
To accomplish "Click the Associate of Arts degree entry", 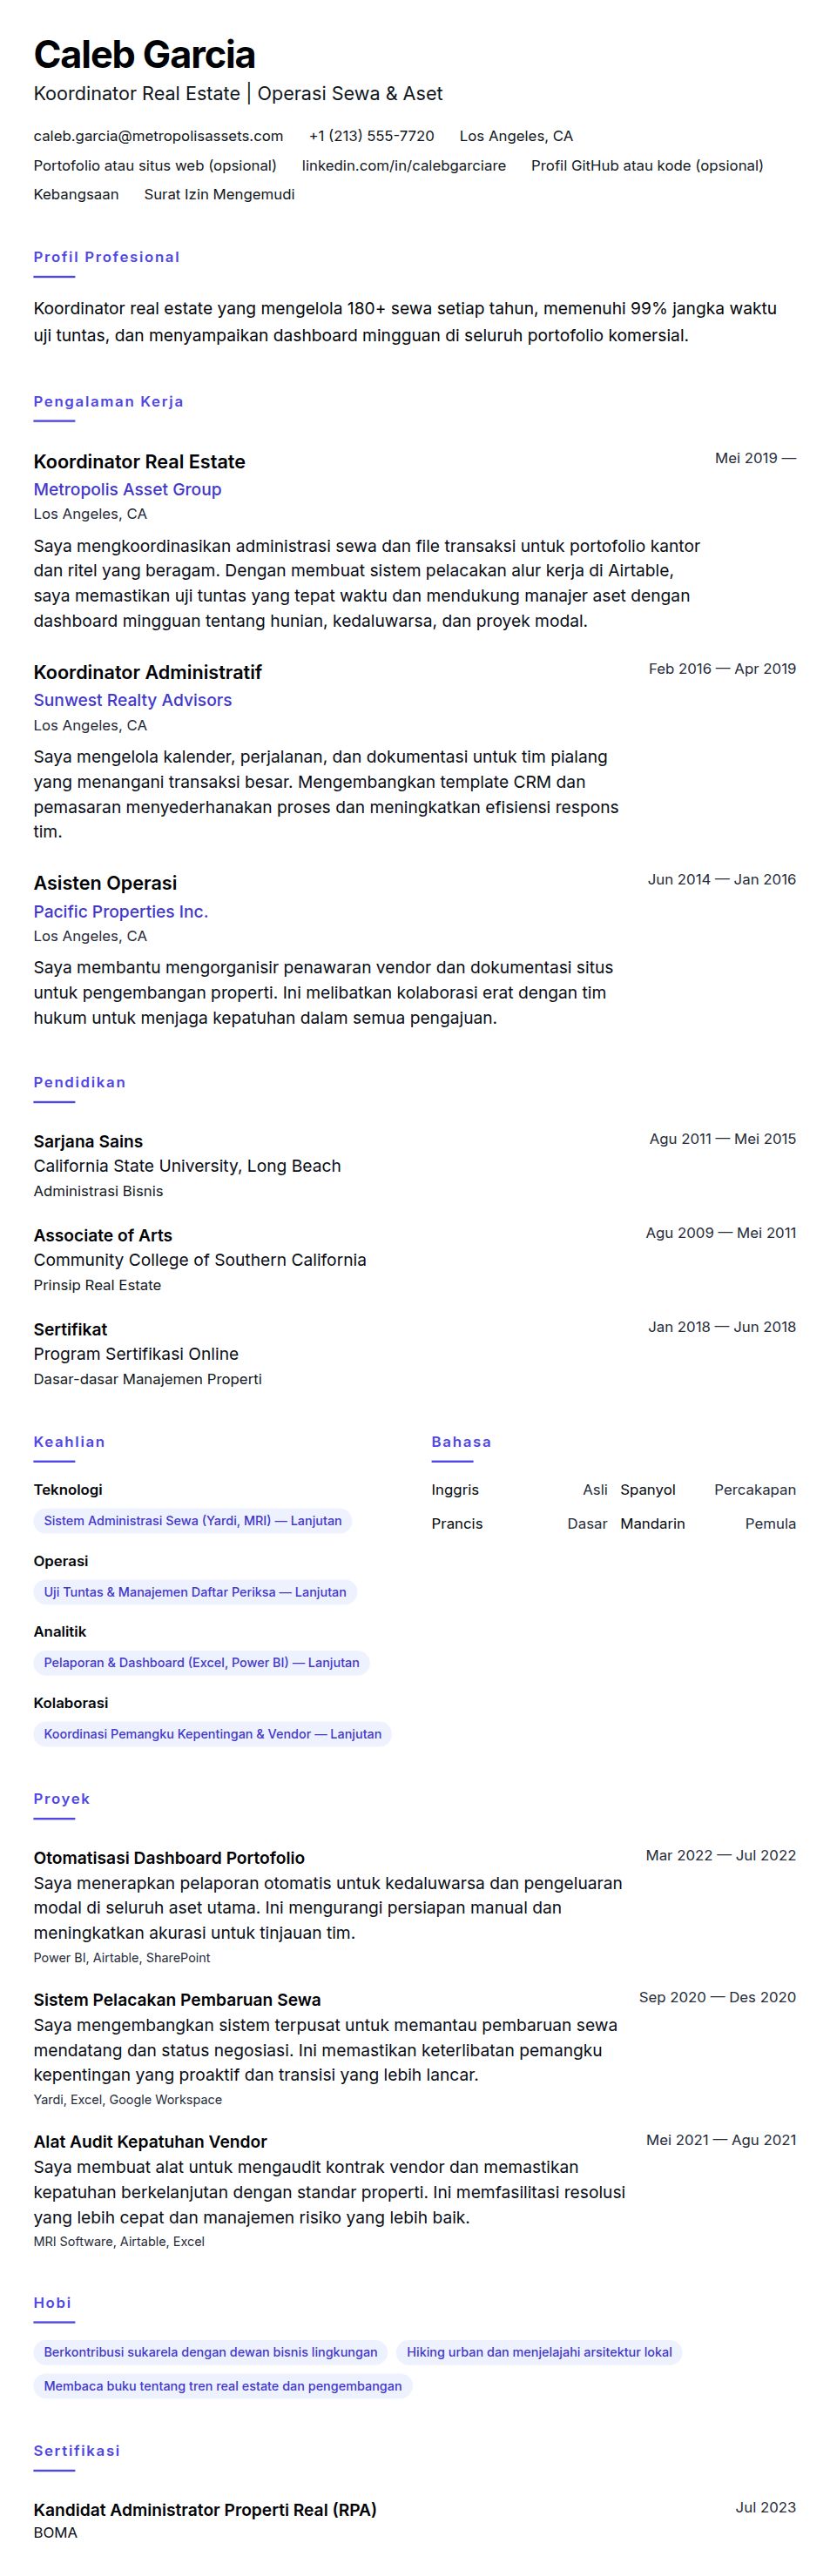I will point(103,1235).
